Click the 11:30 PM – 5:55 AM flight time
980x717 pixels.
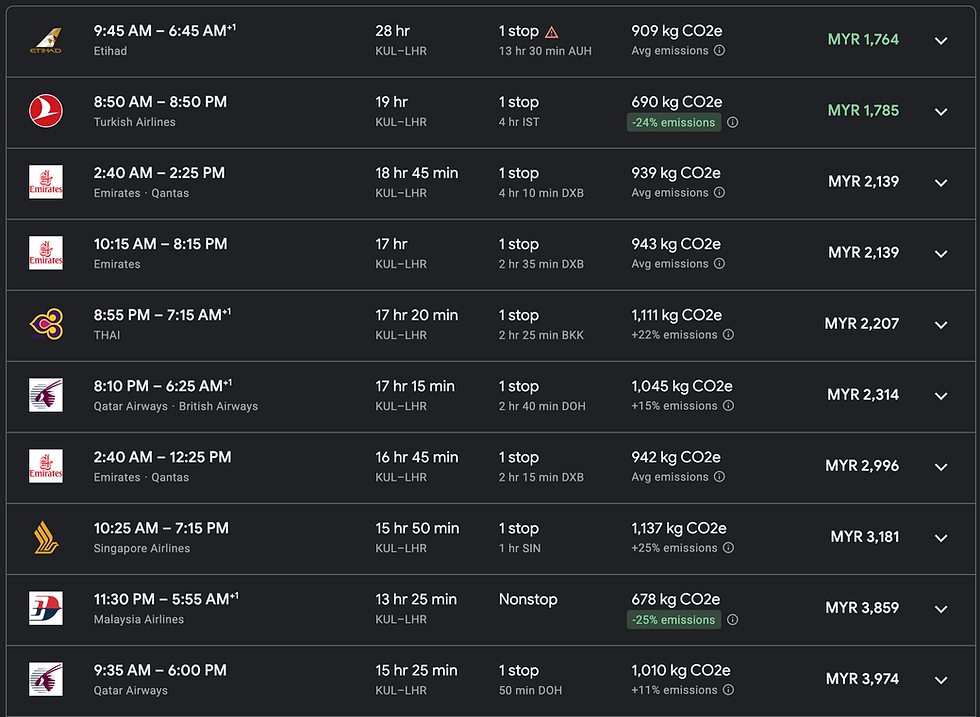point(166,599)
